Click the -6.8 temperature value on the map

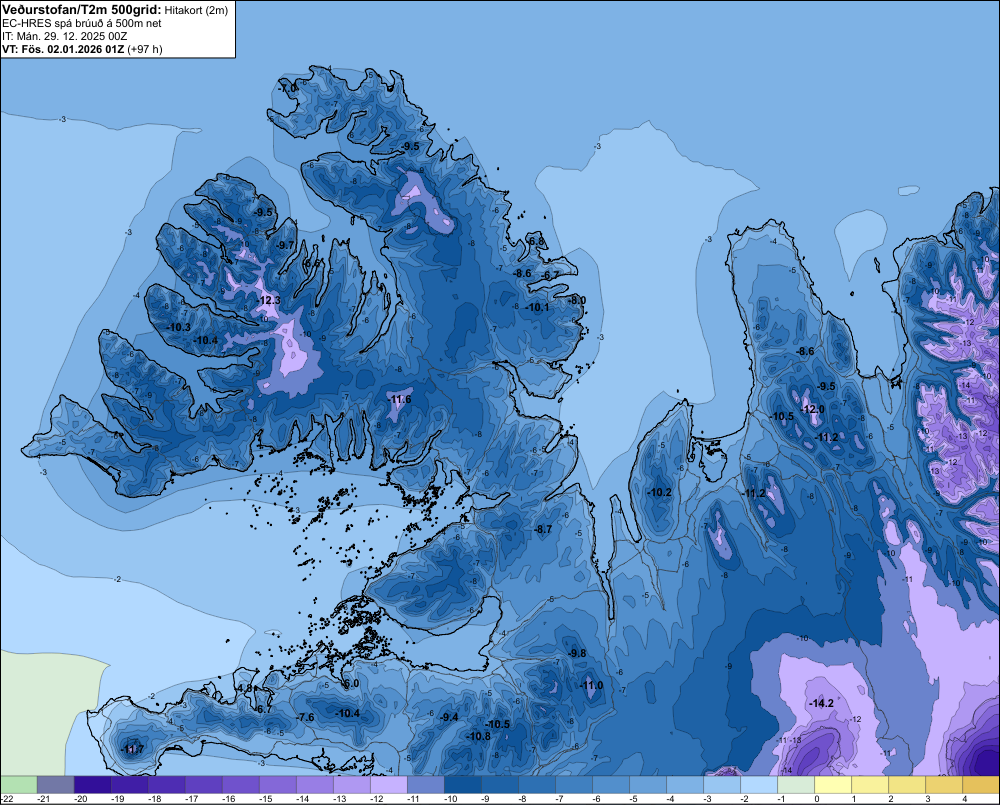pyautogui.click(x=536, y=241)
